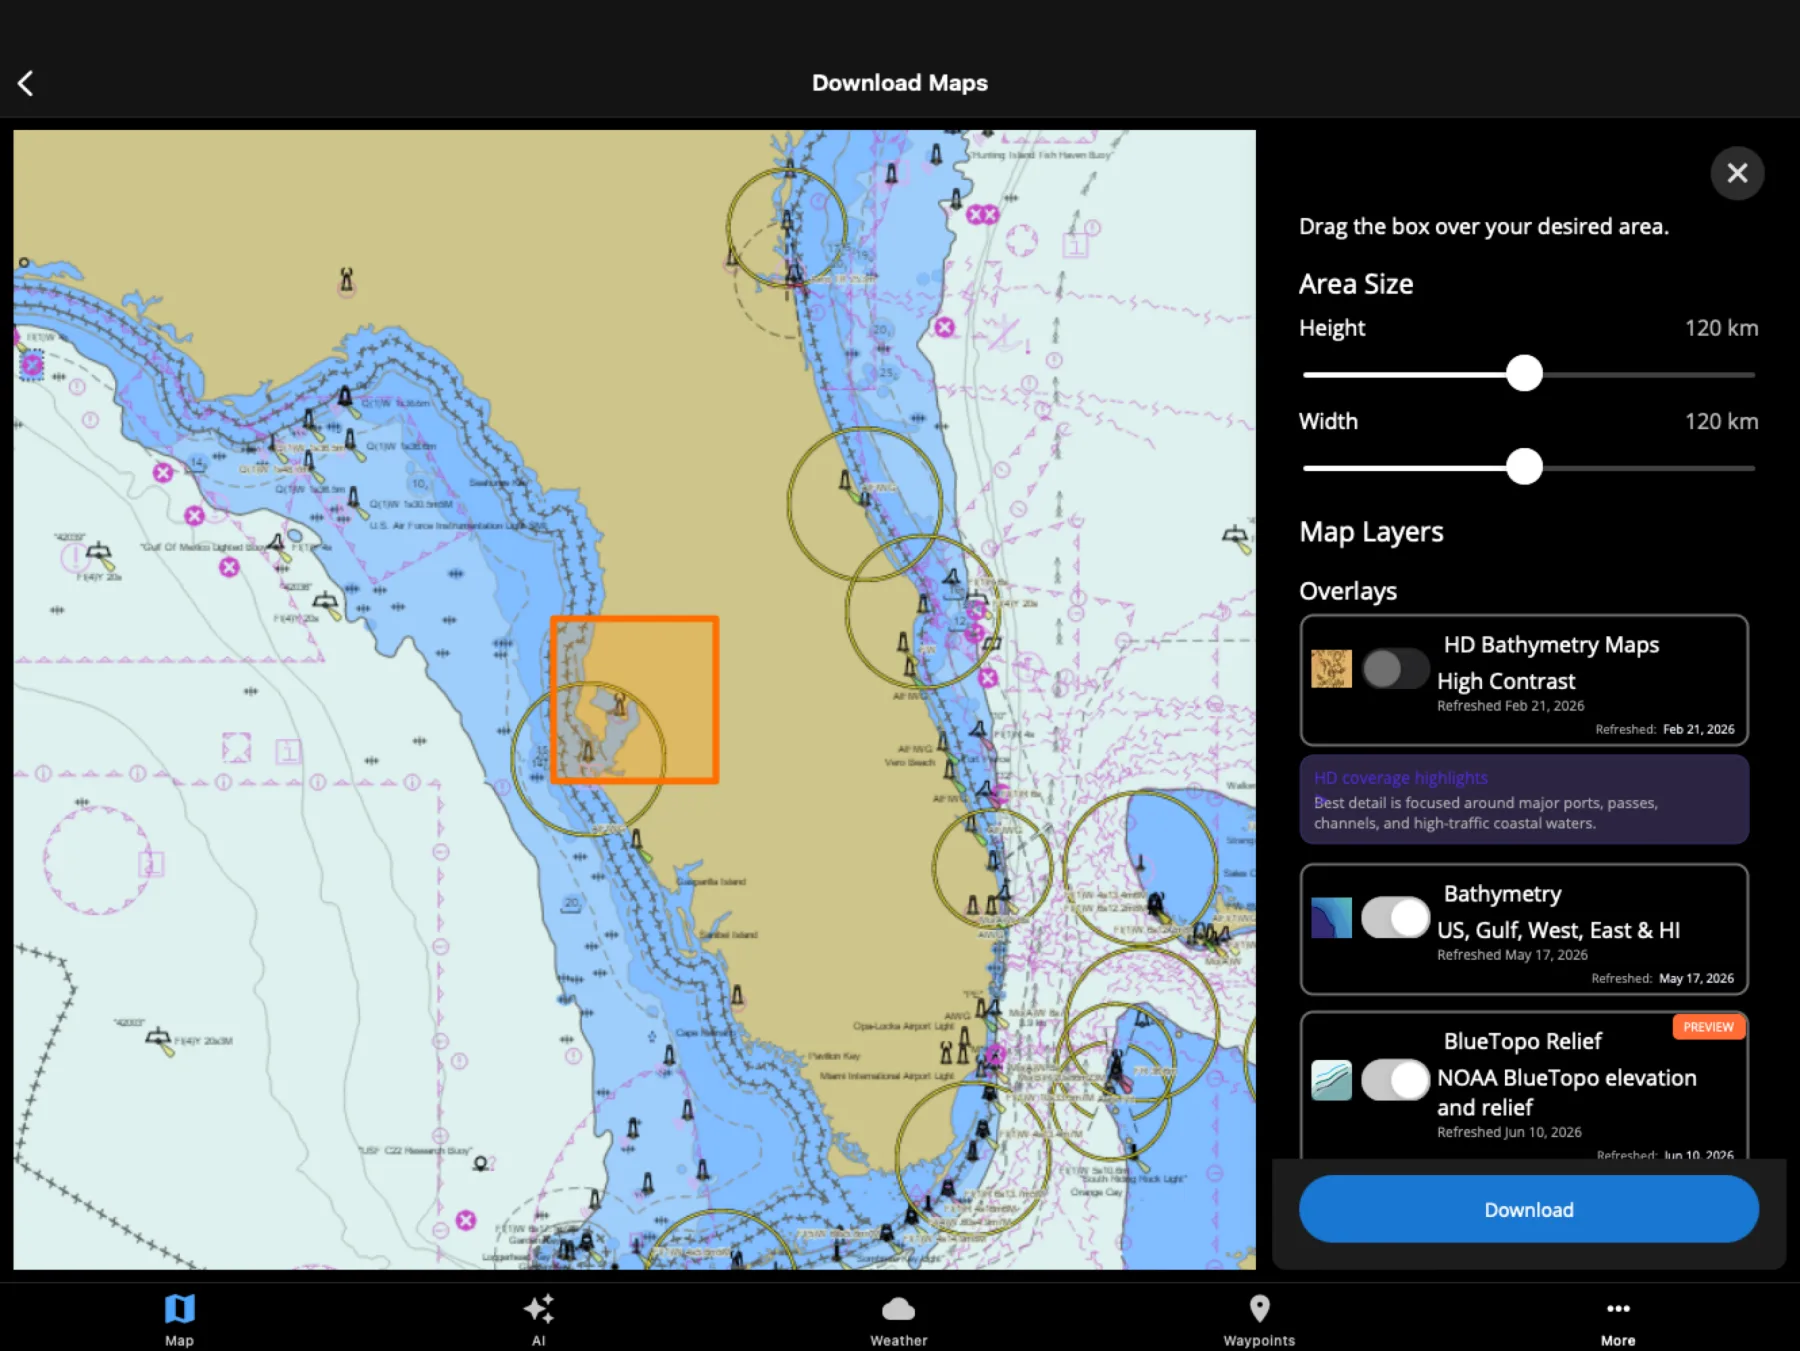Click NOAA BlueTopo elevation and relief text
The image size is (1800, 1351).
click(1566, 1092)
